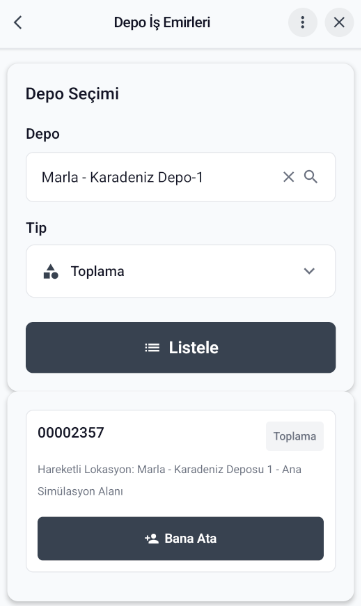
Task: Expand the Tip dropdown chevron
Action: pos(309,271)
